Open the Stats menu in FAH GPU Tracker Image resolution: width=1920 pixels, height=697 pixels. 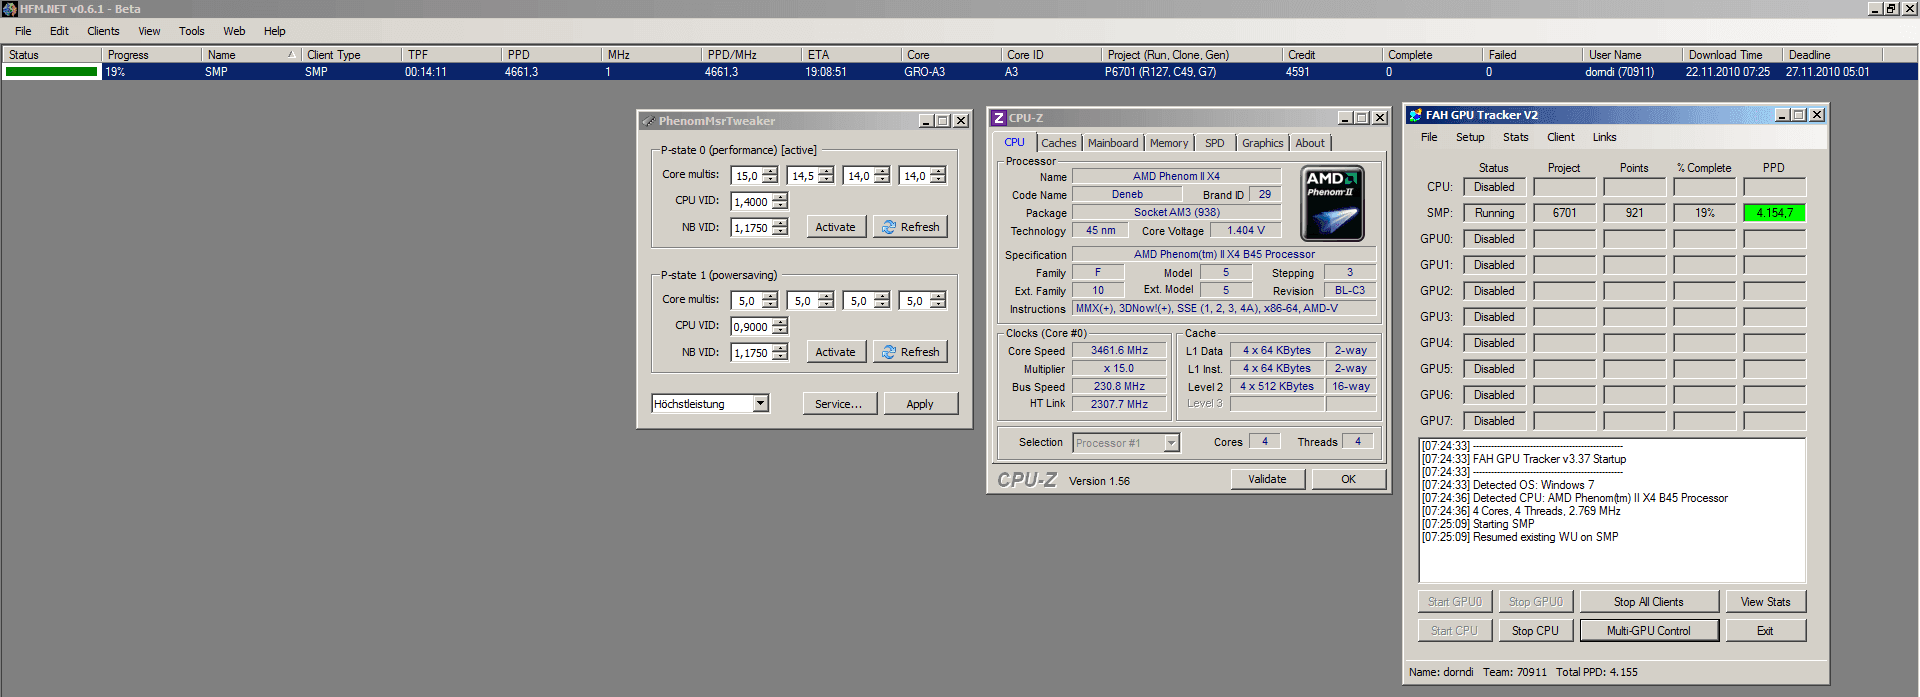pyautogui.click(x=1515, y=137)
